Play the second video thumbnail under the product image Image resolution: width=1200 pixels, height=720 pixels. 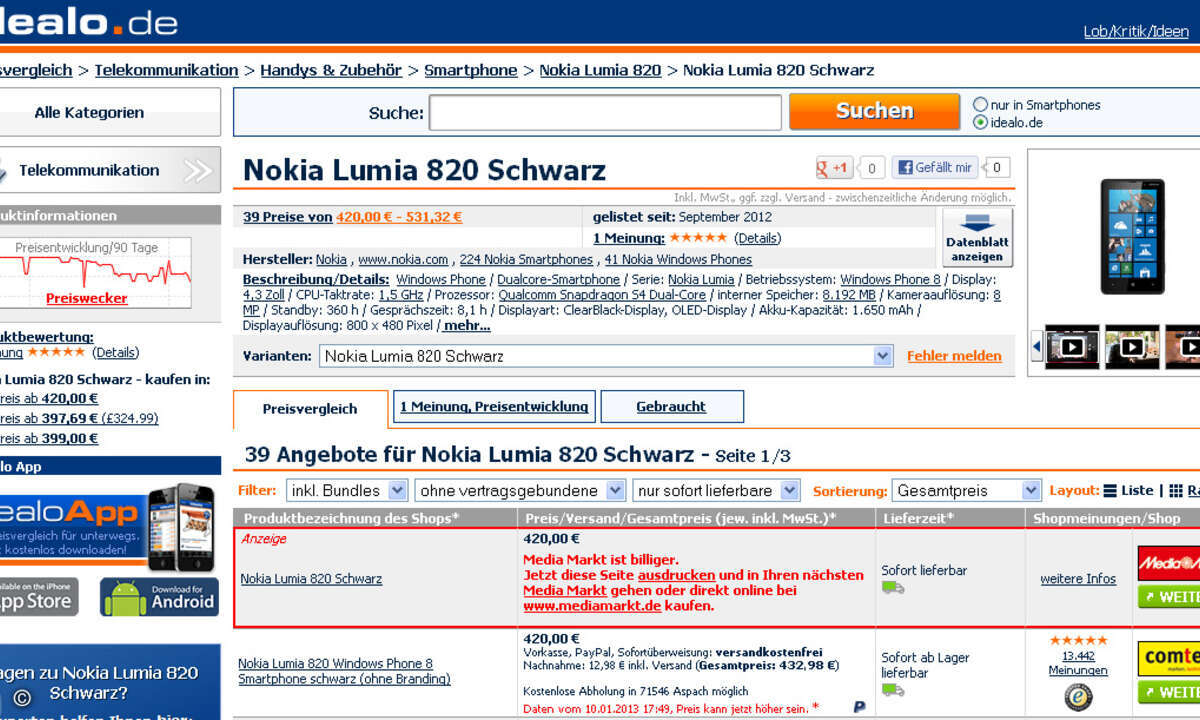(x=1132, y=347)
